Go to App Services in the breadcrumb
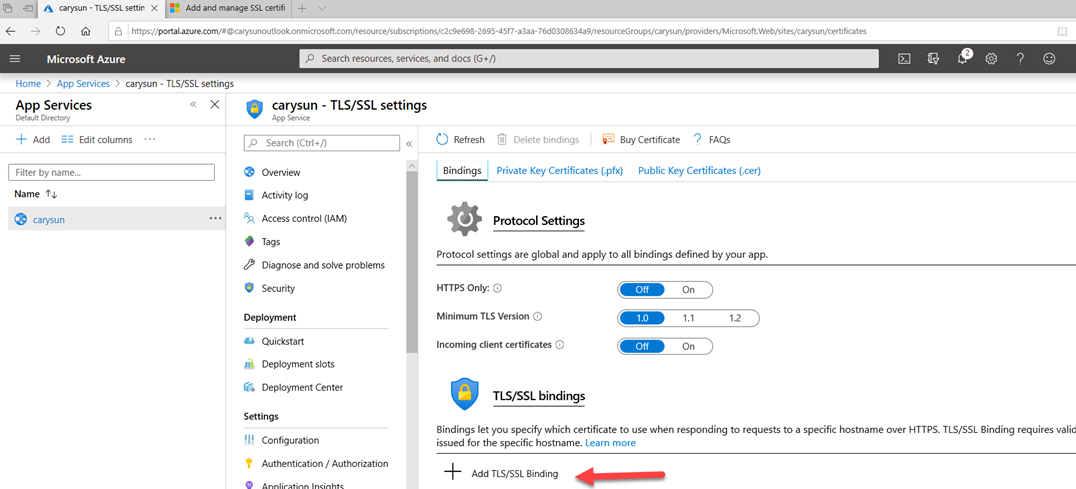This screenshot has width=1076, height=489. pos(83,84)
